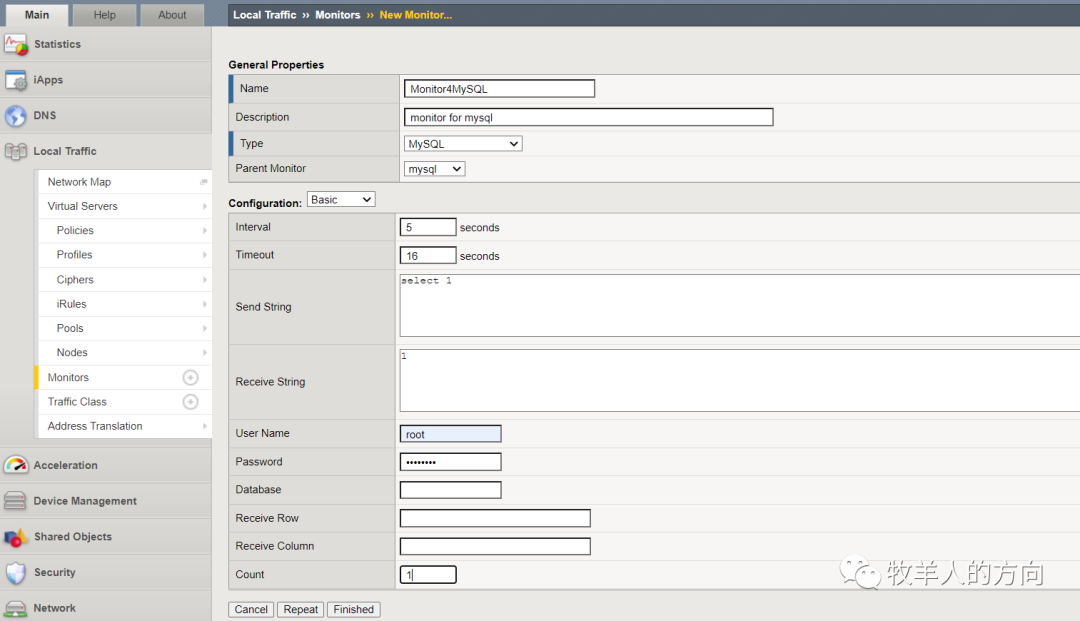
Task: Open the Type dropdown showing MySQL
Action: tap(463, 144)
